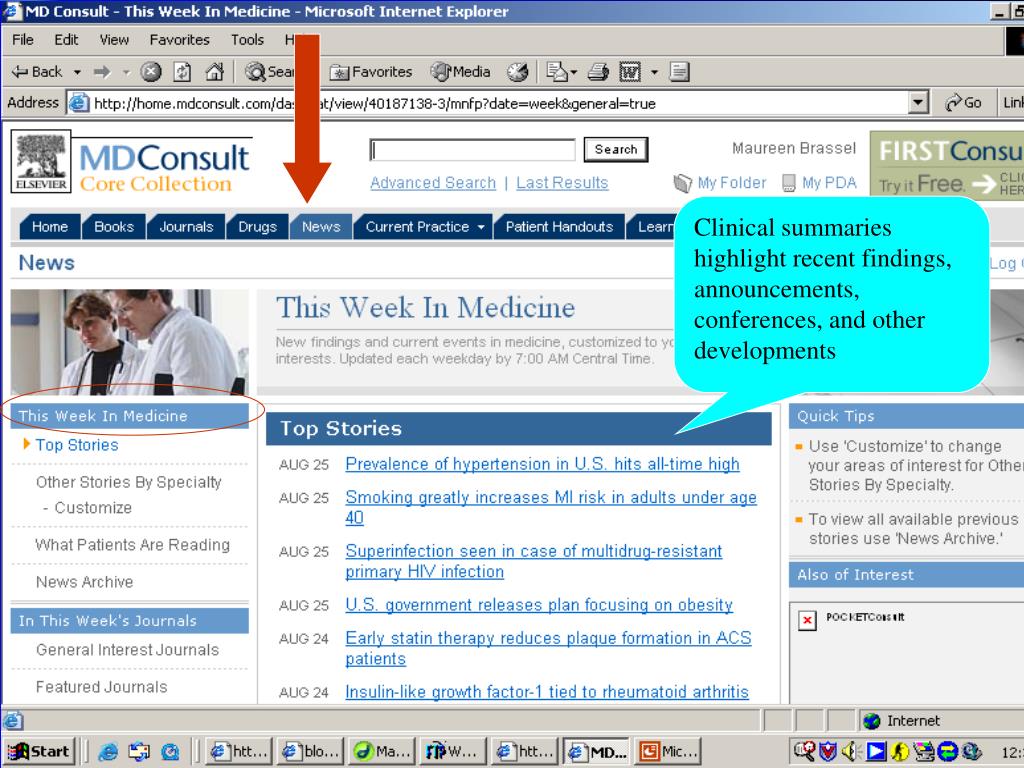Launch Internet Explorer from the quick launch

coord(108,752)
